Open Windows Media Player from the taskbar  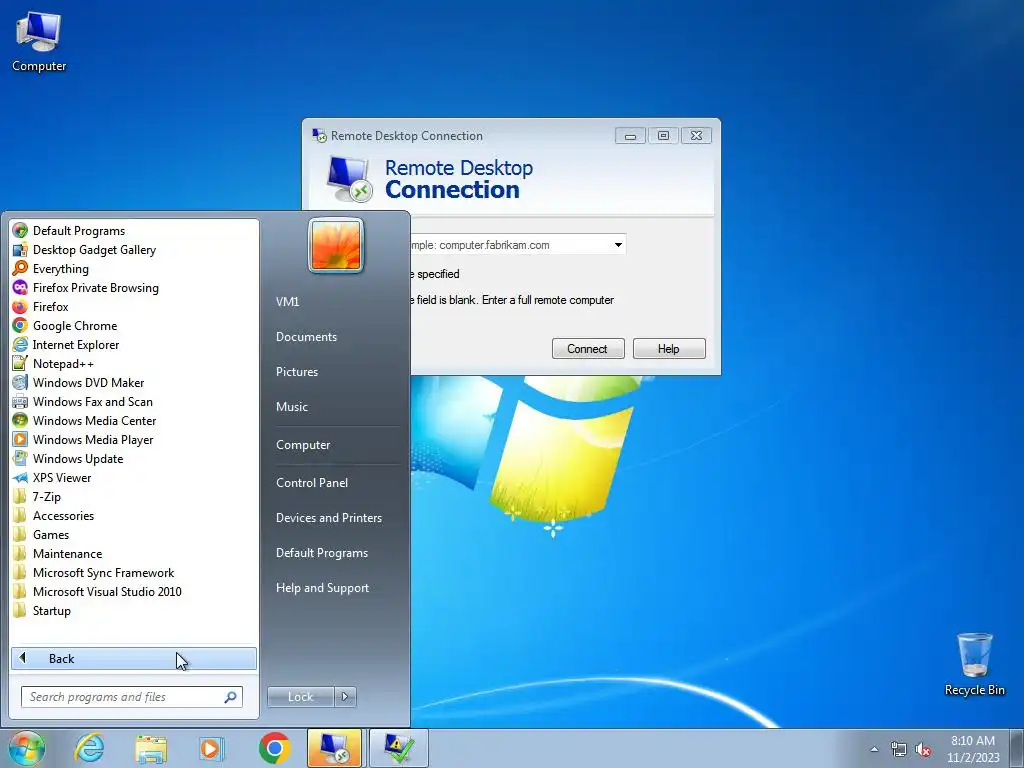point(212,748)
